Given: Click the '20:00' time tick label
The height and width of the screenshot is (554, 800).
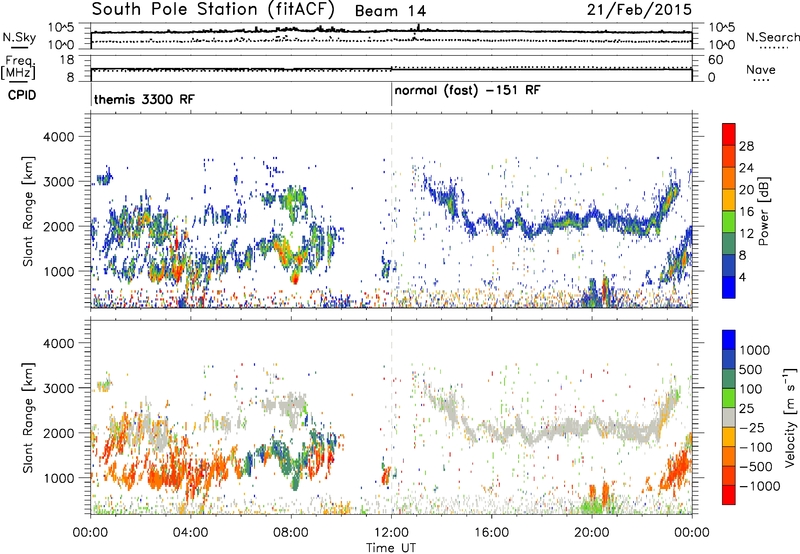Looking at the screenshot, I should [592, 533].
